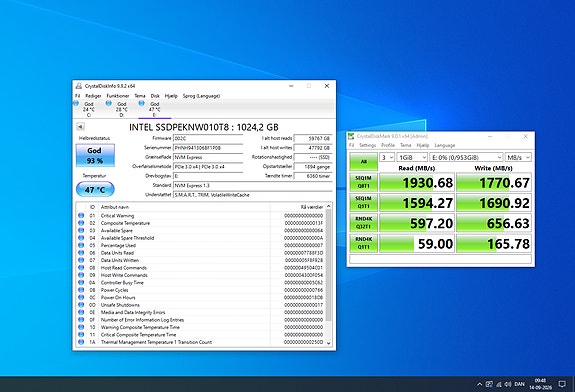
Task: Open the Funktioner menu in CrystalDiskInfo
Action: [x=118, y=96]
